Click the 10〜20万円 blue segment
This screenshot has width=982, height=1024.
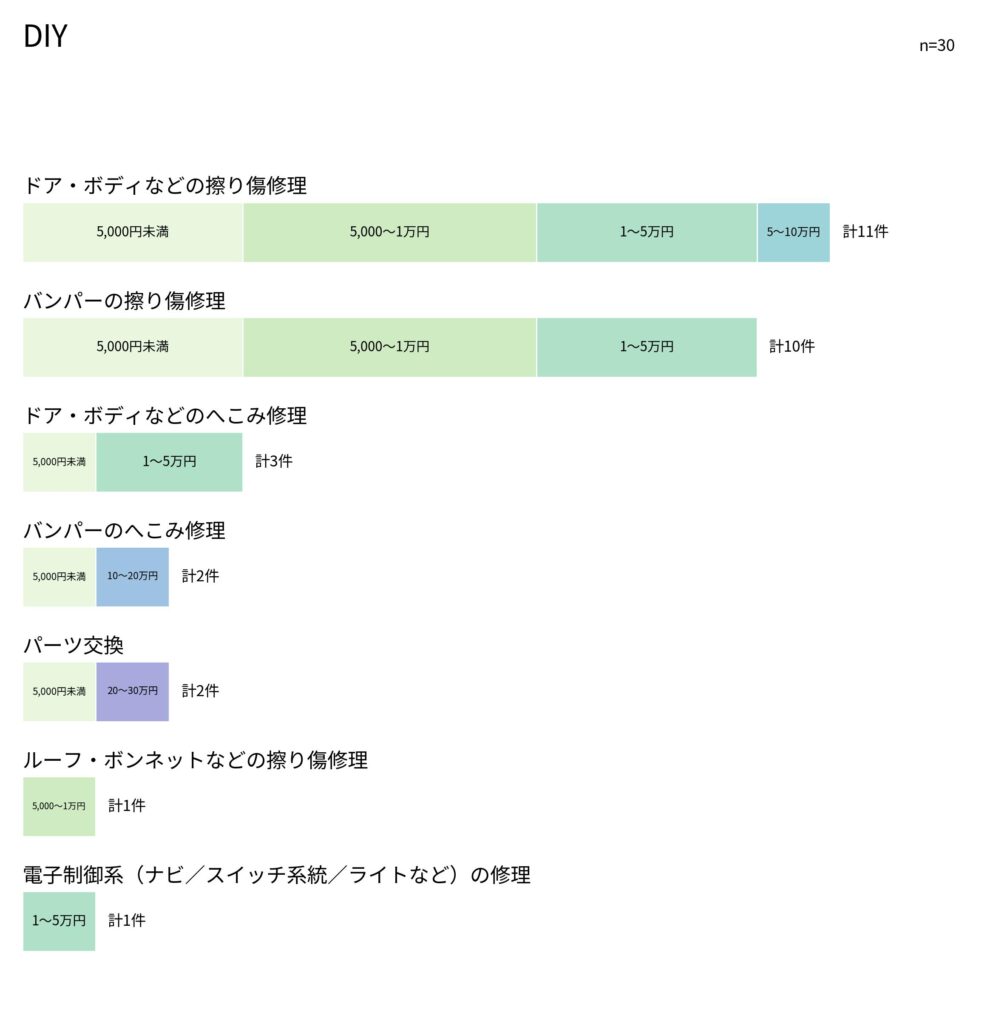click(x=133, y=577)
